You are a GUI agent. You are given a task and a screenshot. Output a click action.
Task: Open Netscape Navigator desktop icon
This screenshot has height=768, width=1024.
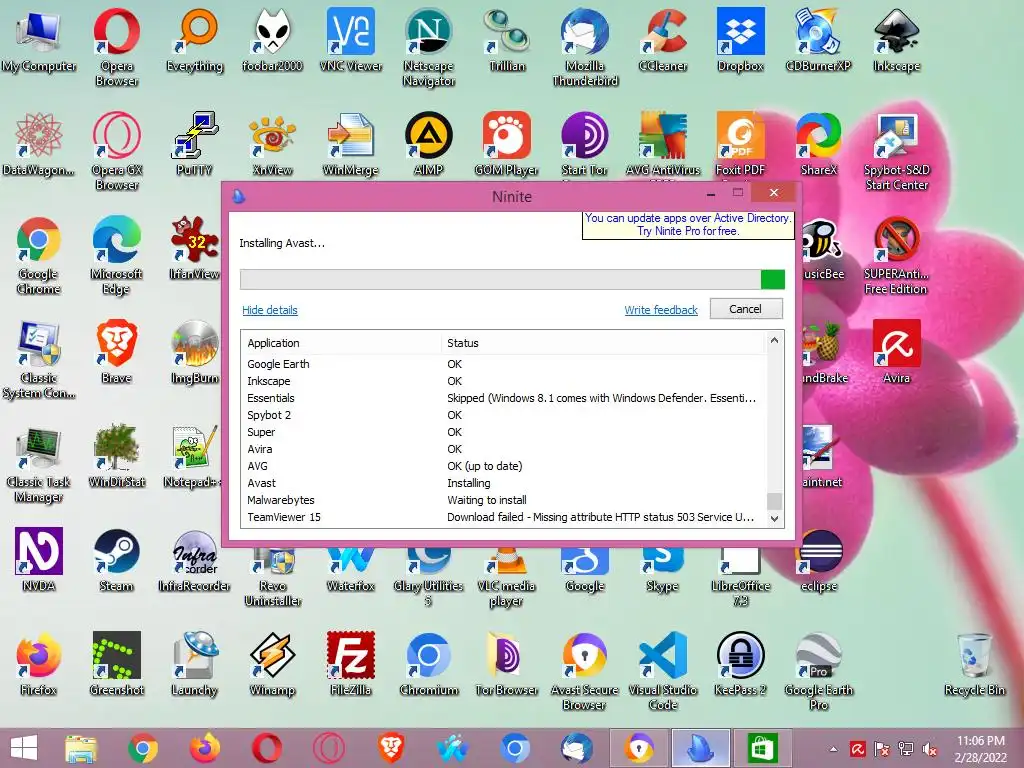coord(428,47)
